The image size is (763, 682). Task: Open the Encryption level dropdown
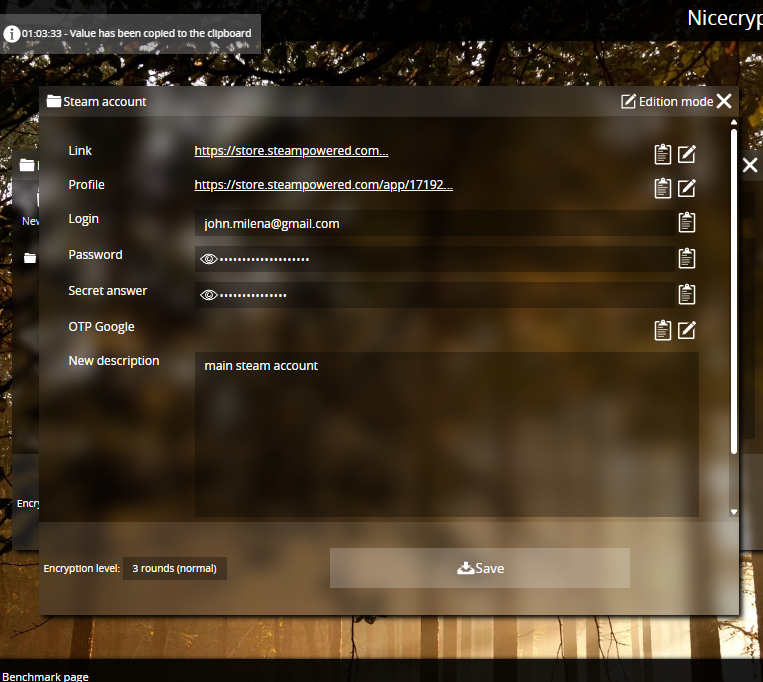point(175,569)
